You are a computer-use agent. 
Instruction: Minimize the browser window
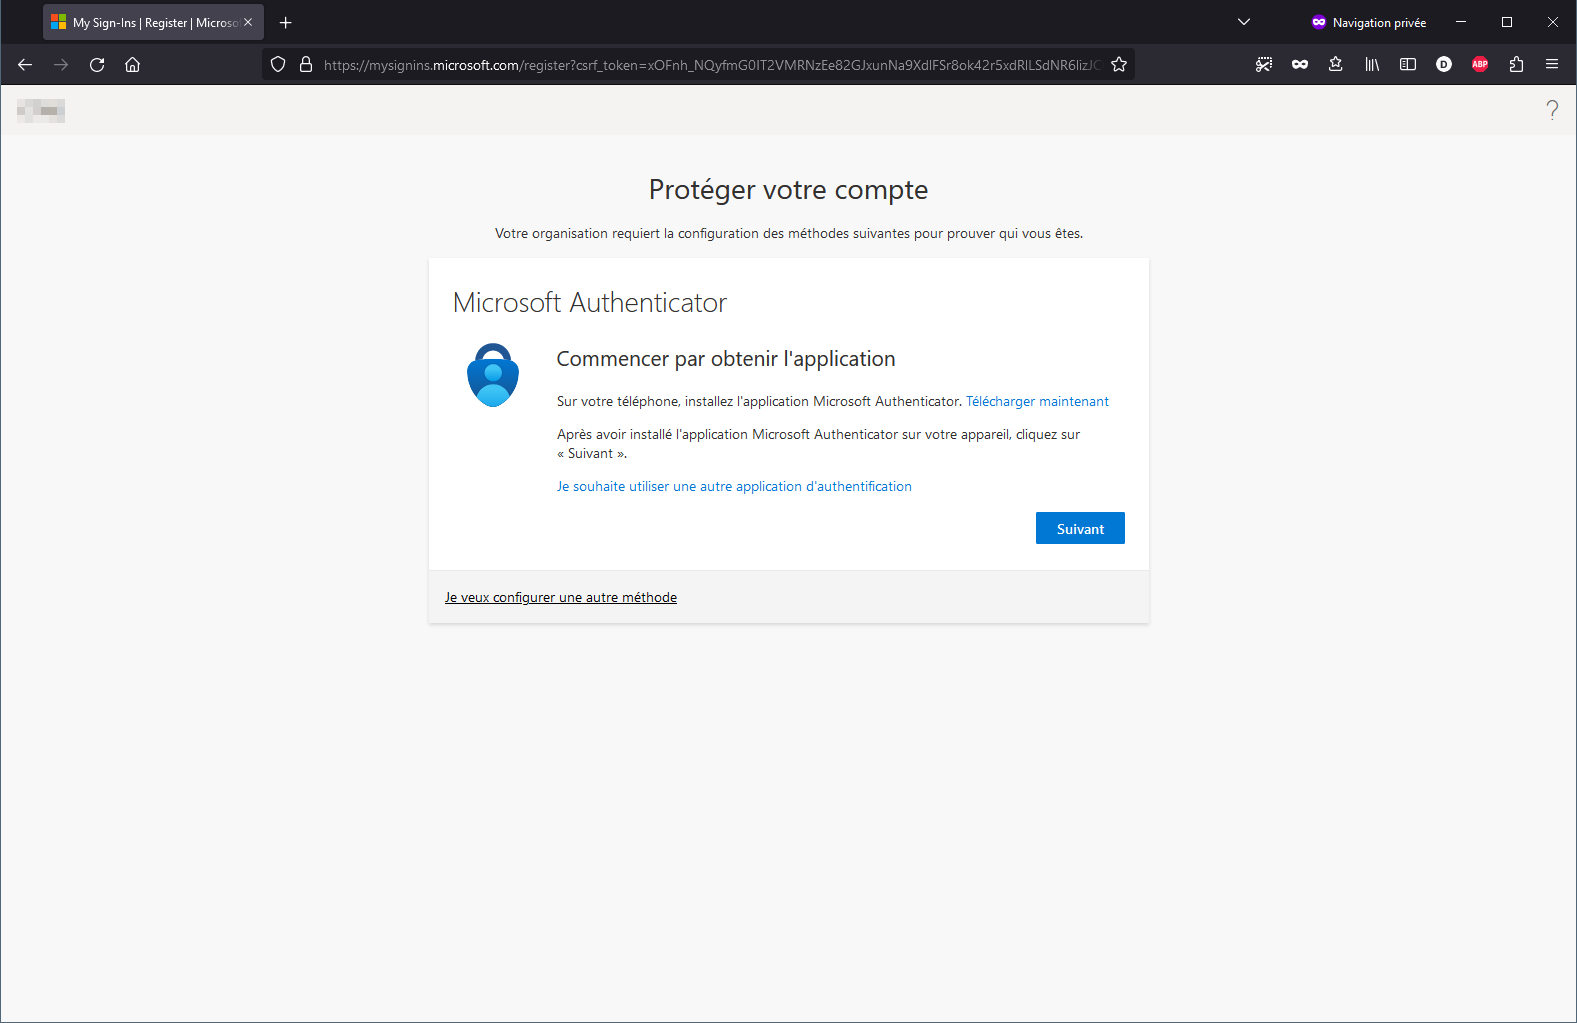coord(1461,22)
